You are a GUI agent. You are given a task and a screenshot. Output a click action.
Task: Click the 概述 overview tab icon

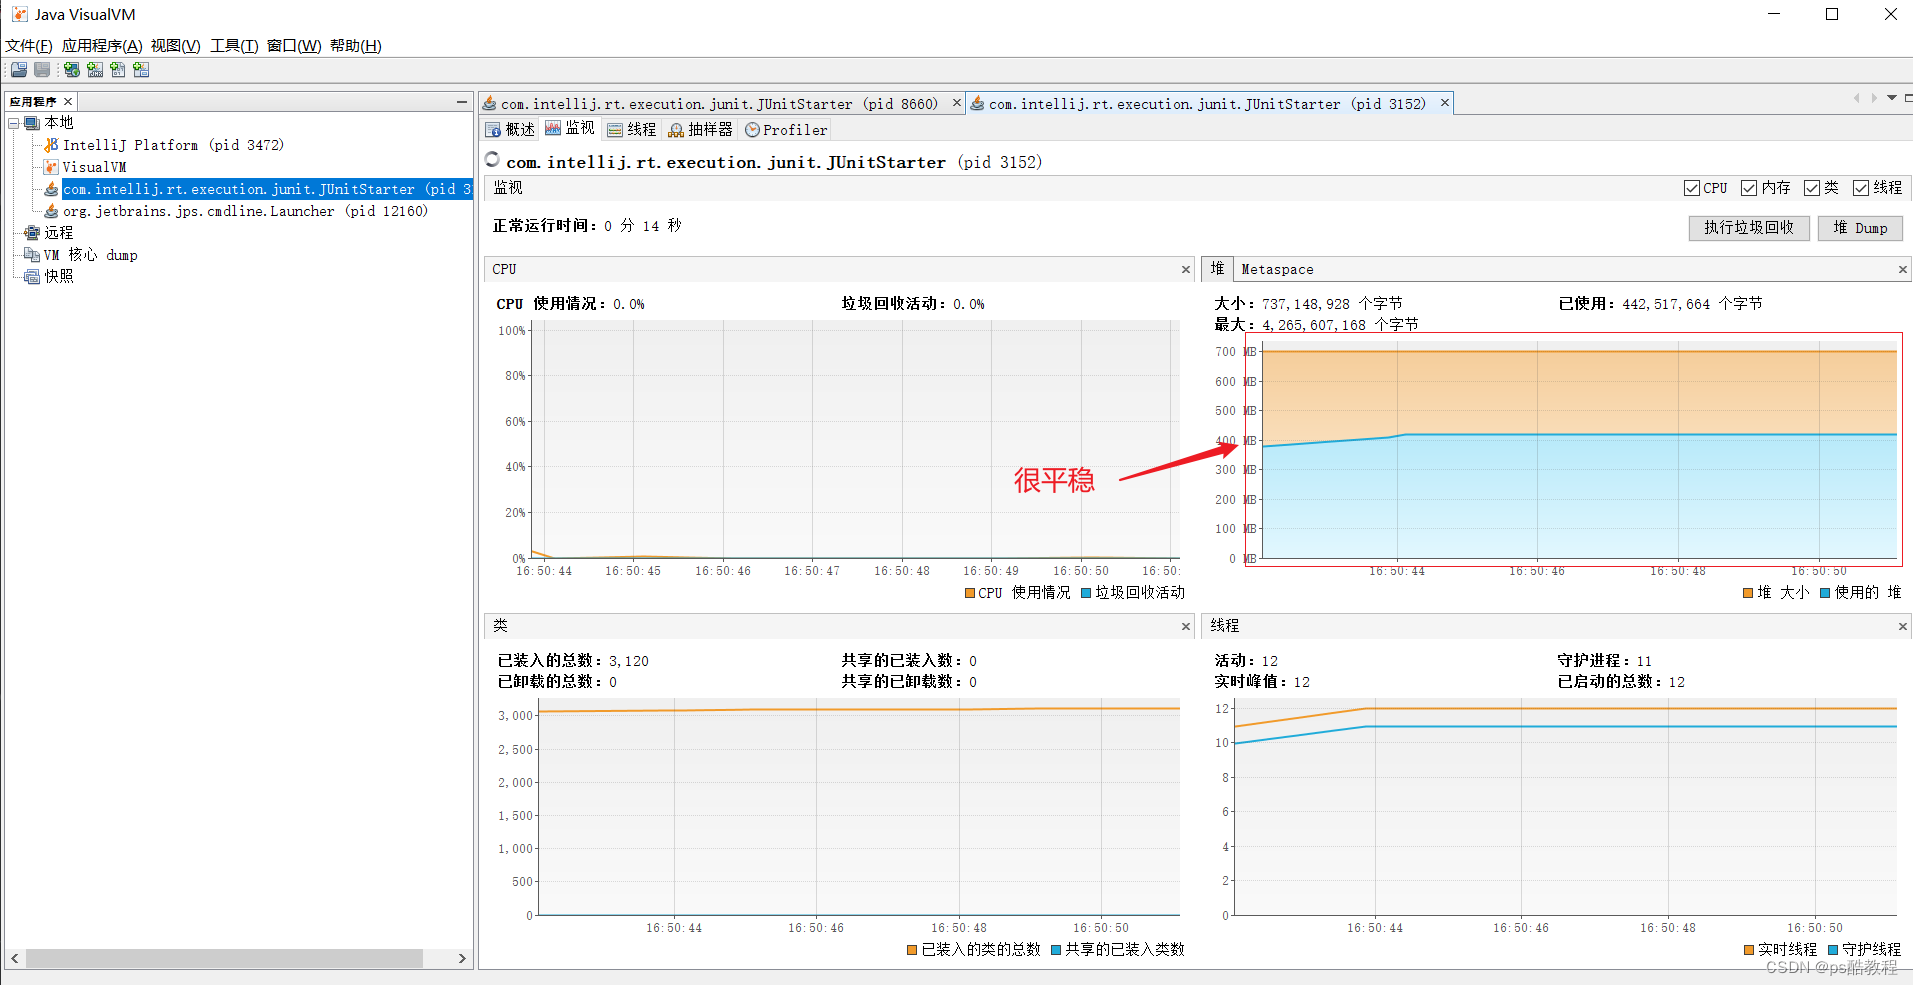(x=494, y=130)
